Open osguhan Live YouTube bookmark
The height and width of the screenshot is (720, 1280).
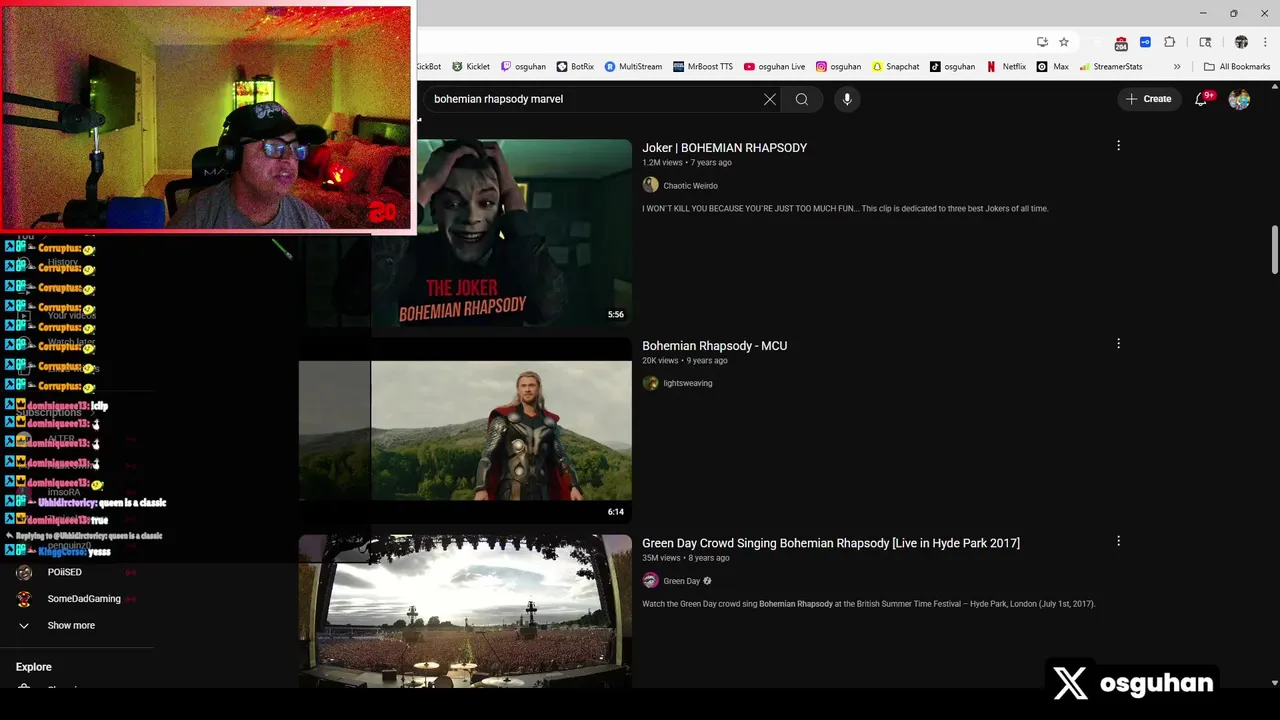tap(774, 67)
